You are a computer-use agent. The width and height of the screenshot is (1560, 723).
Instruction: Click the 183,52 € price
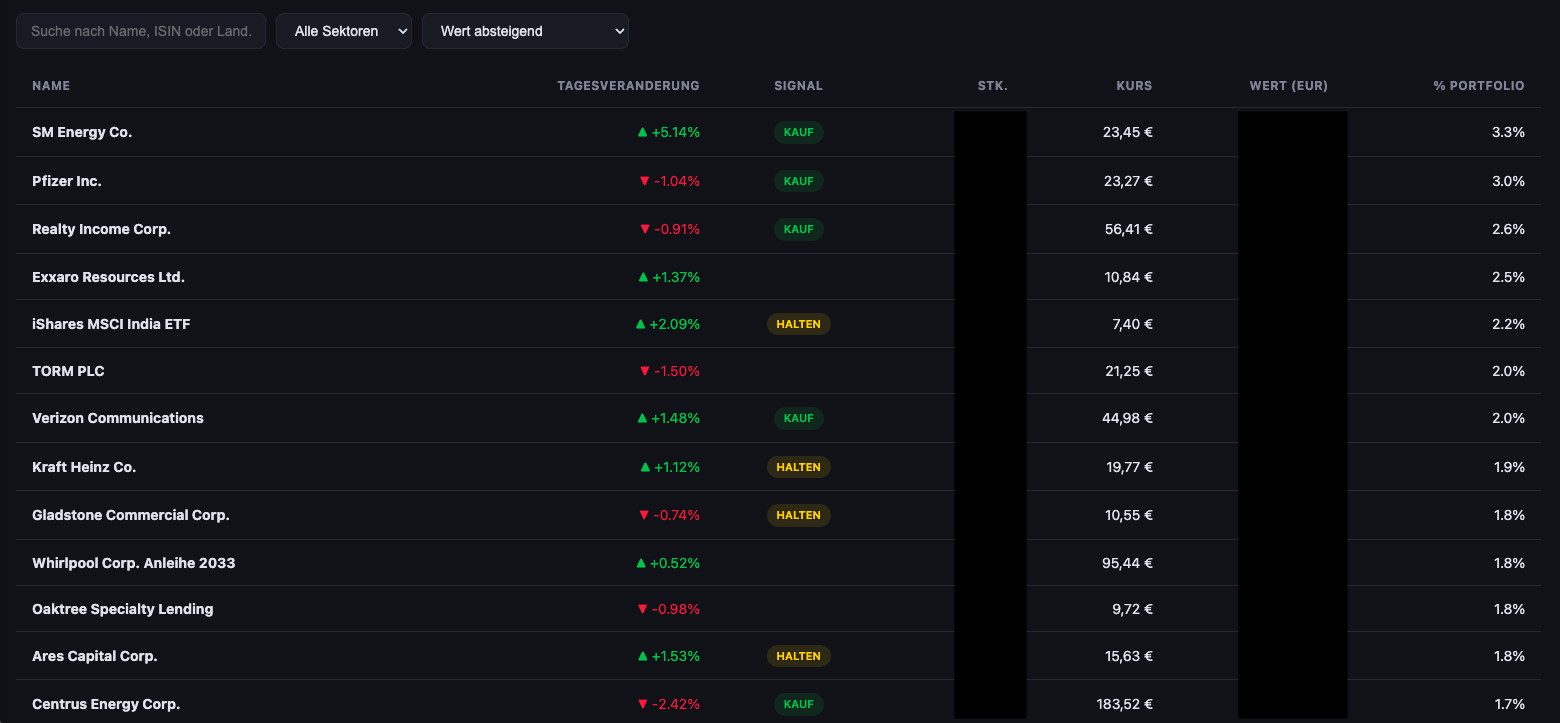click(x=1125, y=704)
